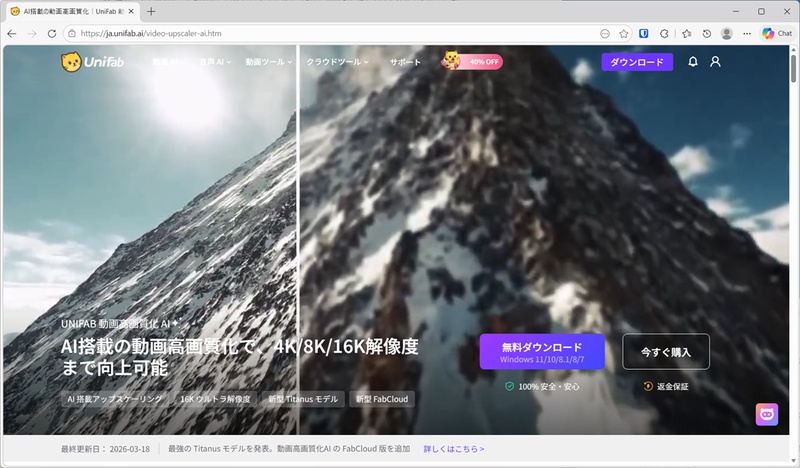Image resolution: width=800 pixels, height=468 pixels.
Task: Click the 40% OFF promotion banner
Action: coord(472,61)
